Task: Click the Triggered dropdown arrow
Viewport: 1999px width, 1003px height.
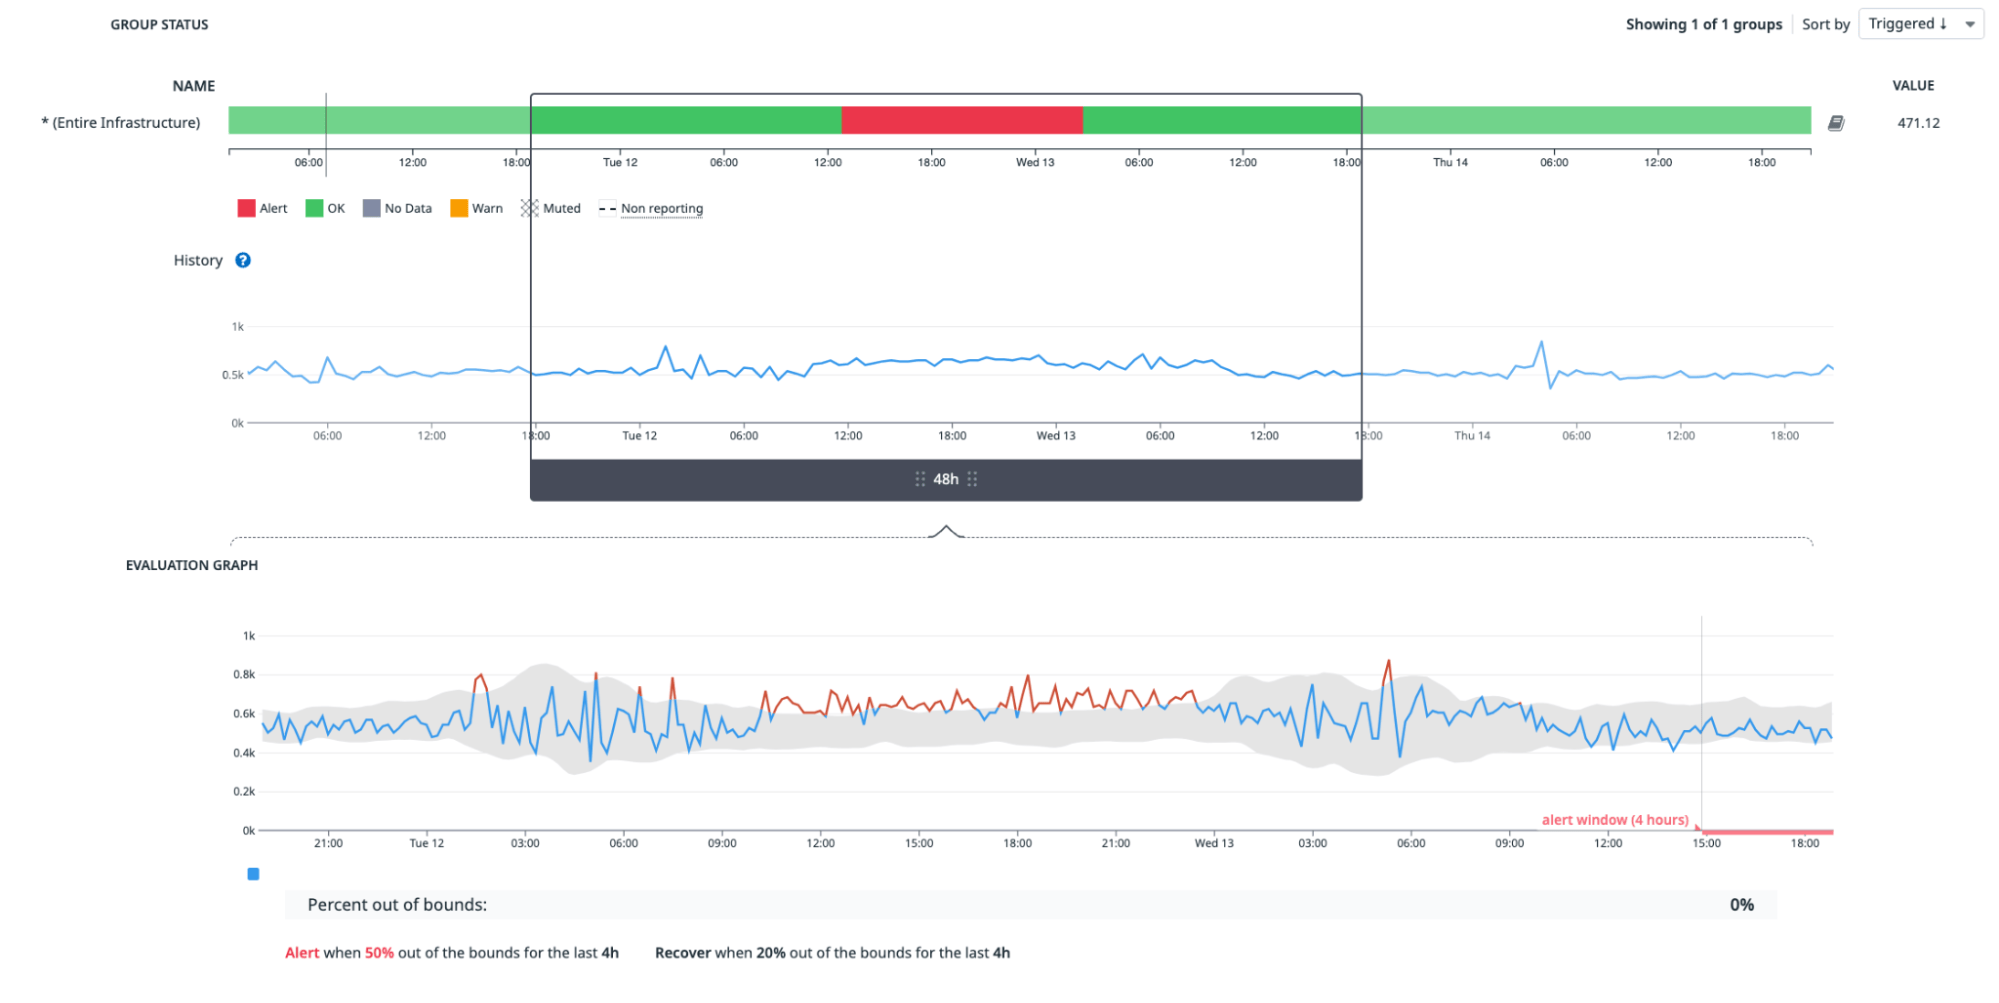Action: [x=1968, y=23]
